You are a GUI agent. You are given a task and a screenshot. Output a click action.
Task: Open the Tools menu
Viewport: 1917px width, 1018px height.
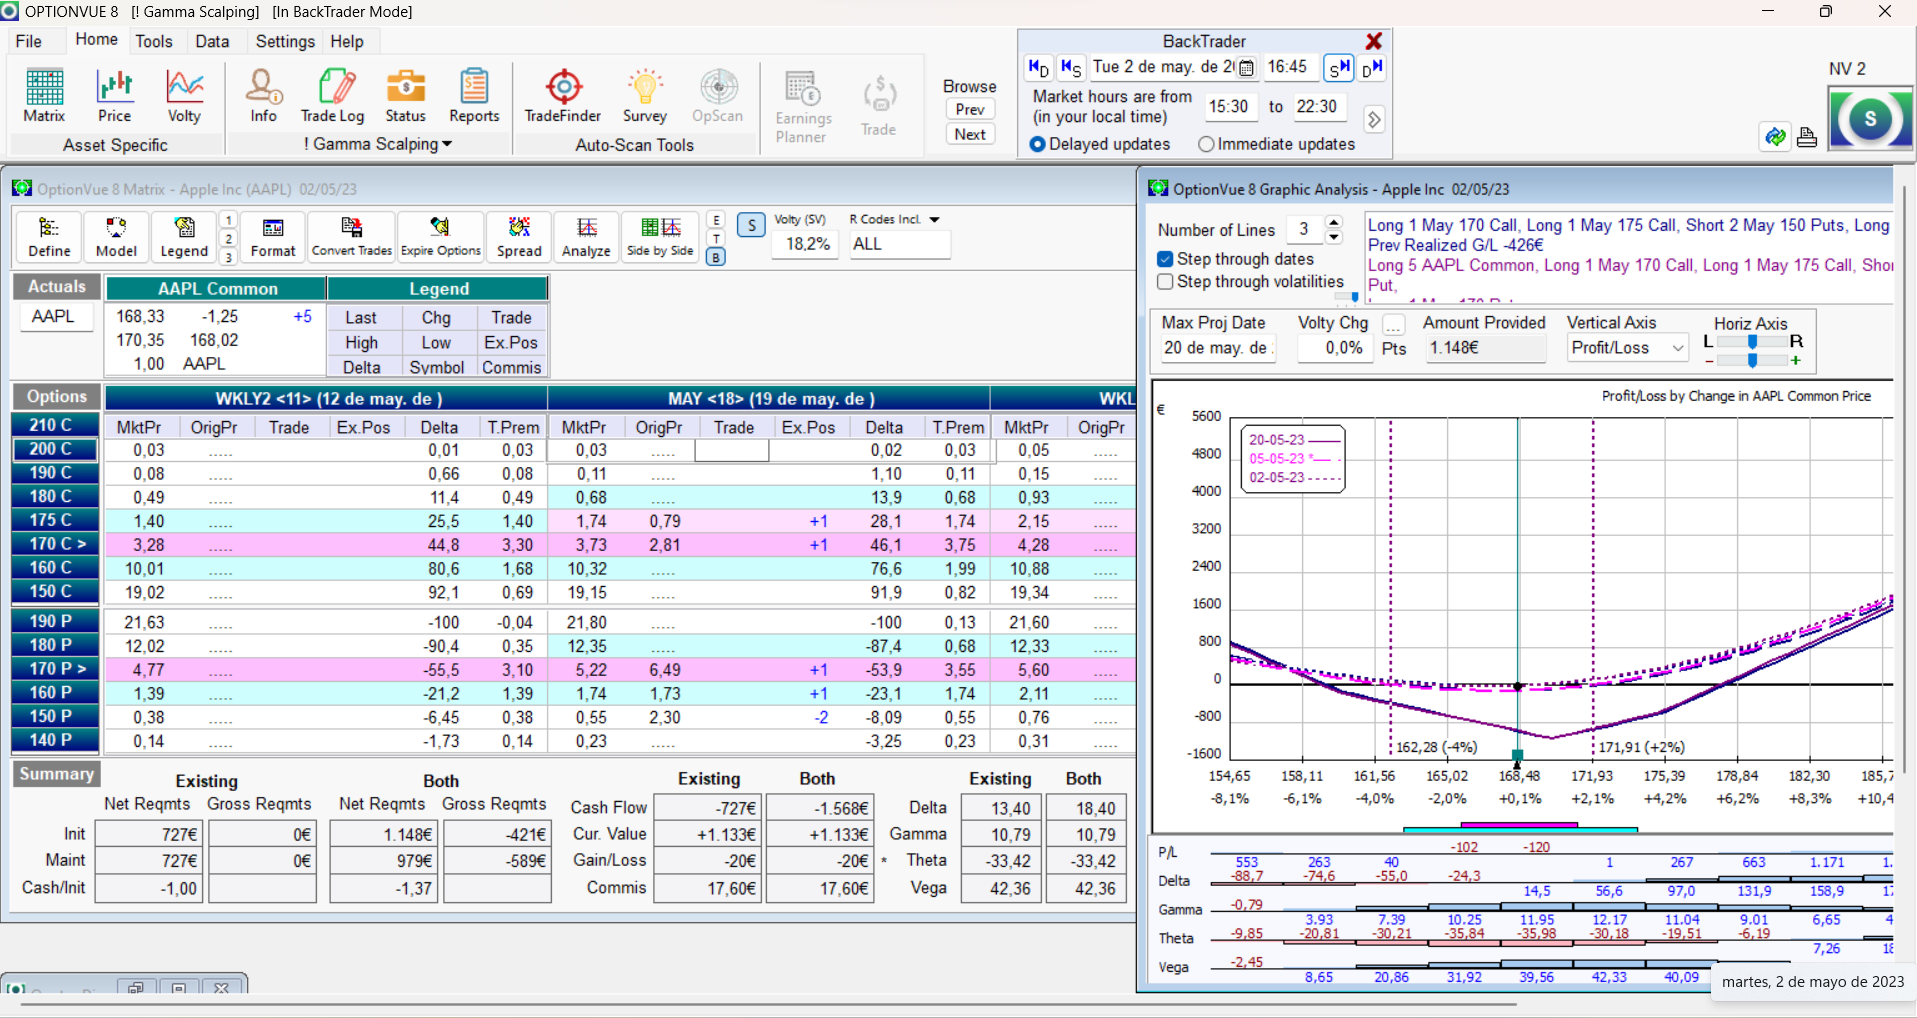[154, 41]
